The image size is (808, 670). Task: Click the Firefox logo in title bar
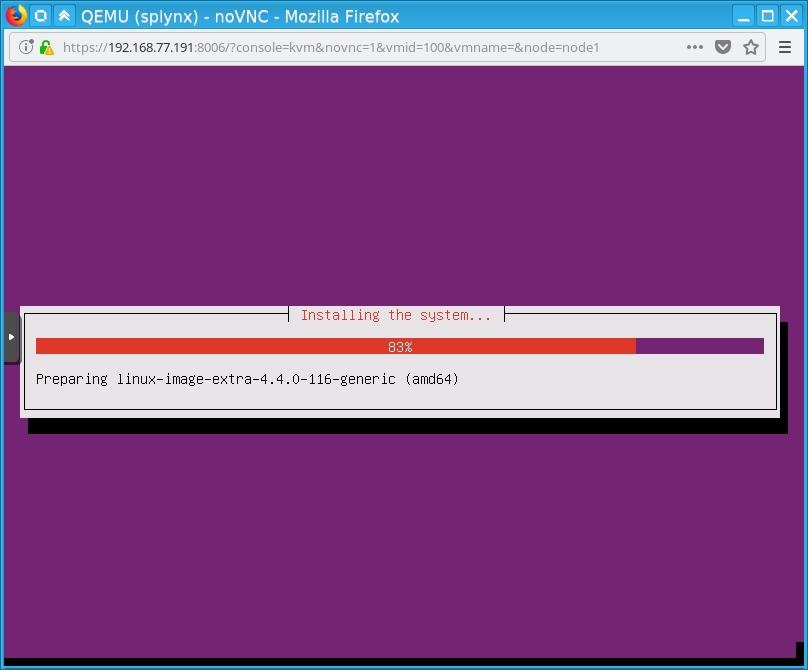[16, 15]
